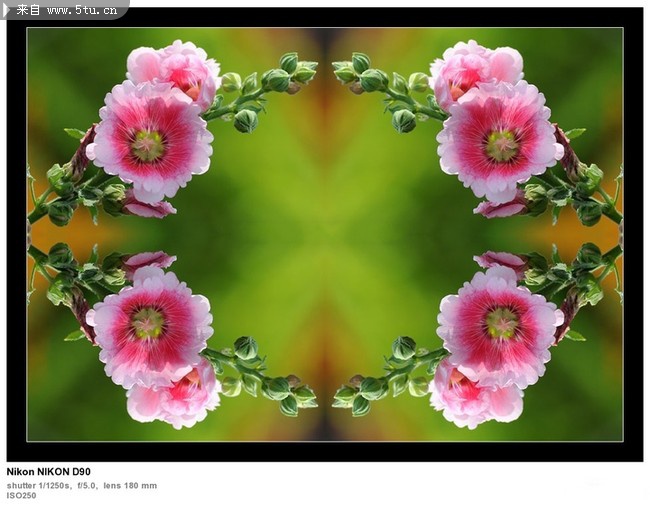Click the bottom-left large pink flower center

coord(148,323)
